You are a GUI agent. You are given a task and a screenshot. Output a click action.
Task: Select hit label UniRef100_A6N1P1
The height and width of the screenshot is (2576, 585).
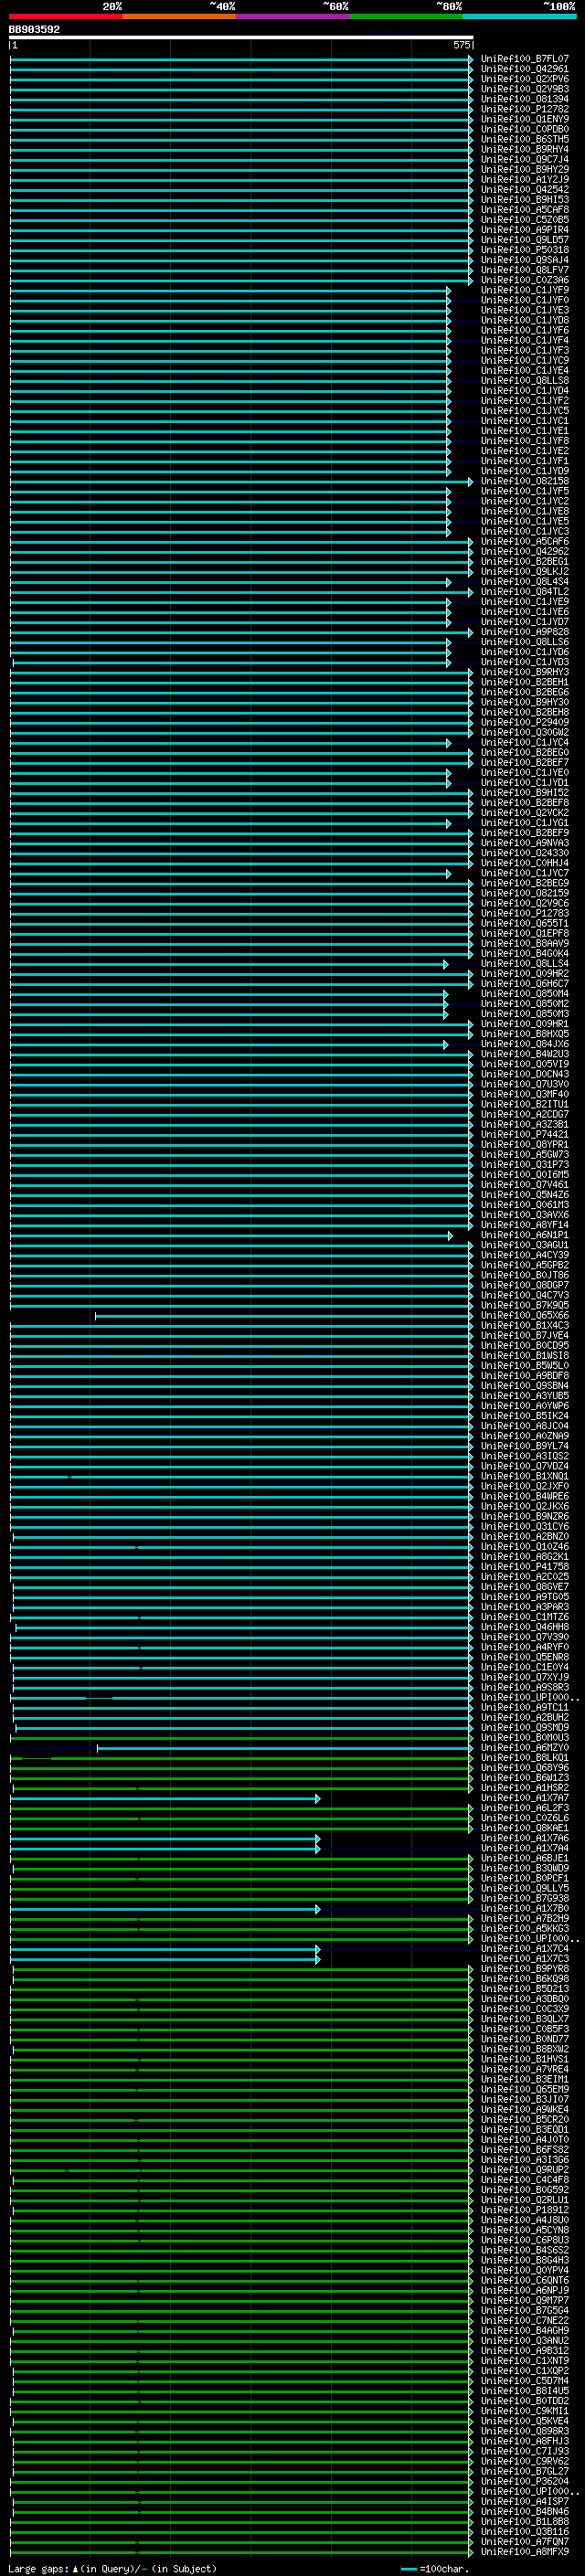point(524,1235)
